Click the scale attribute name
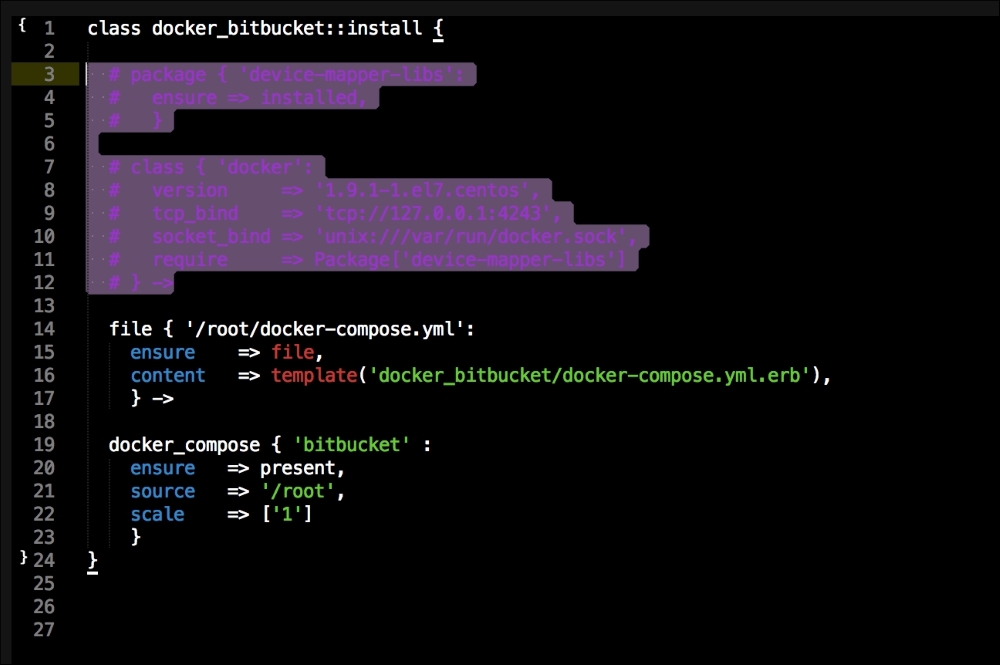 (157, 514)
